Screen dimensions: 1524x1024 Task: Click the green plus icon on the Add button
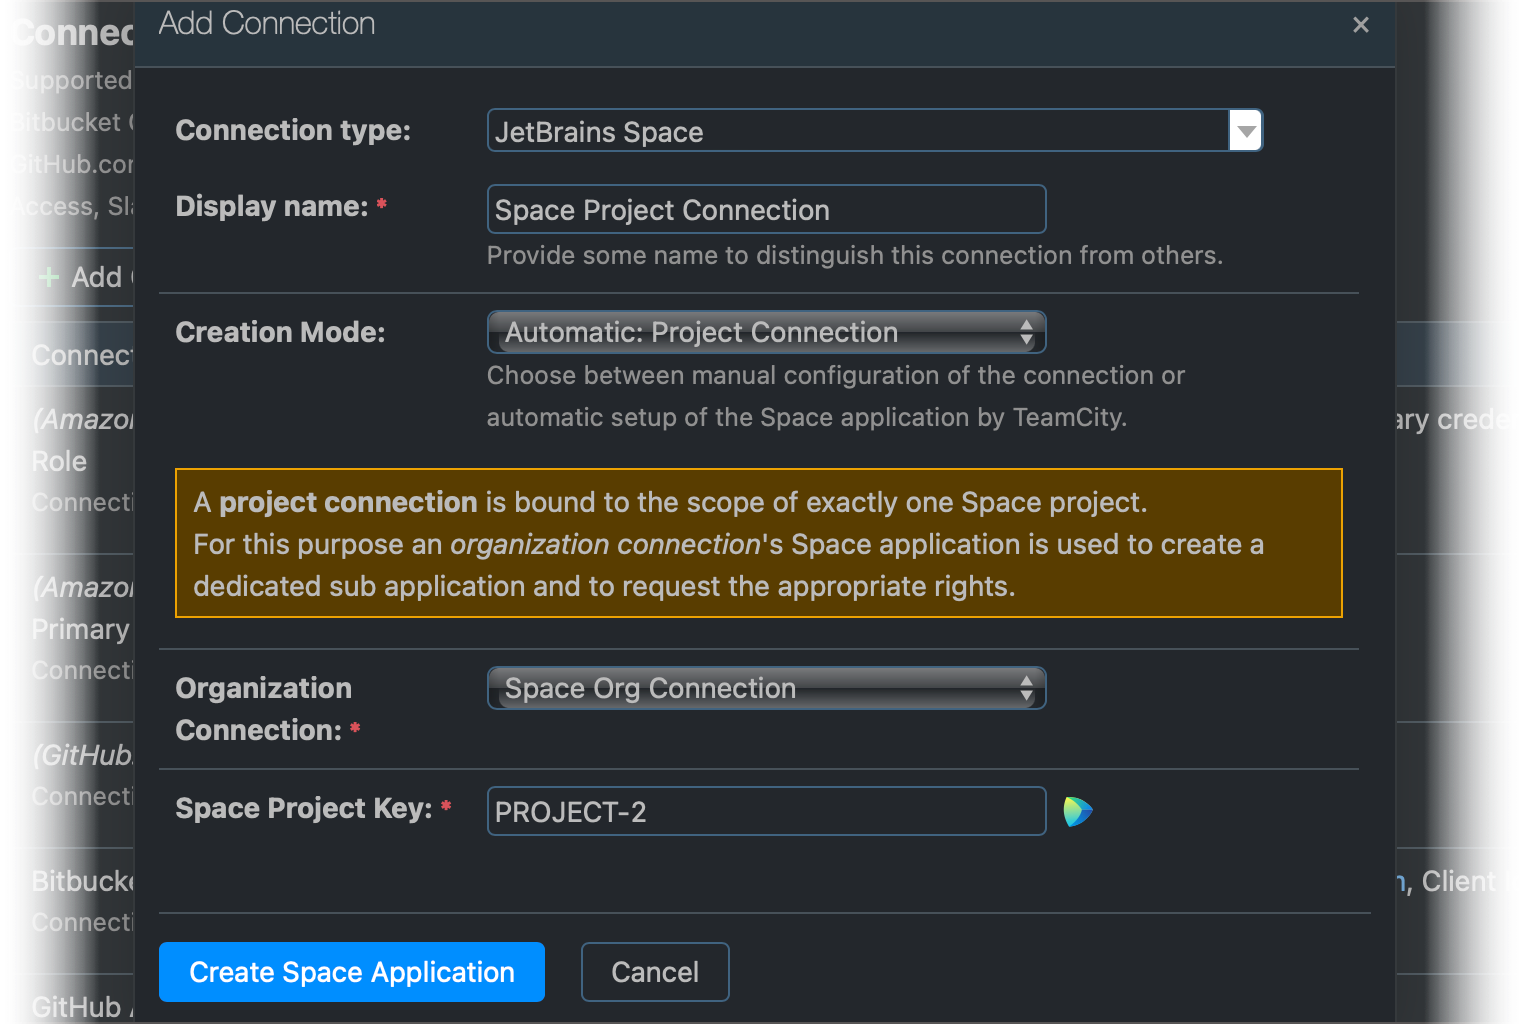(x=49, y=277)
